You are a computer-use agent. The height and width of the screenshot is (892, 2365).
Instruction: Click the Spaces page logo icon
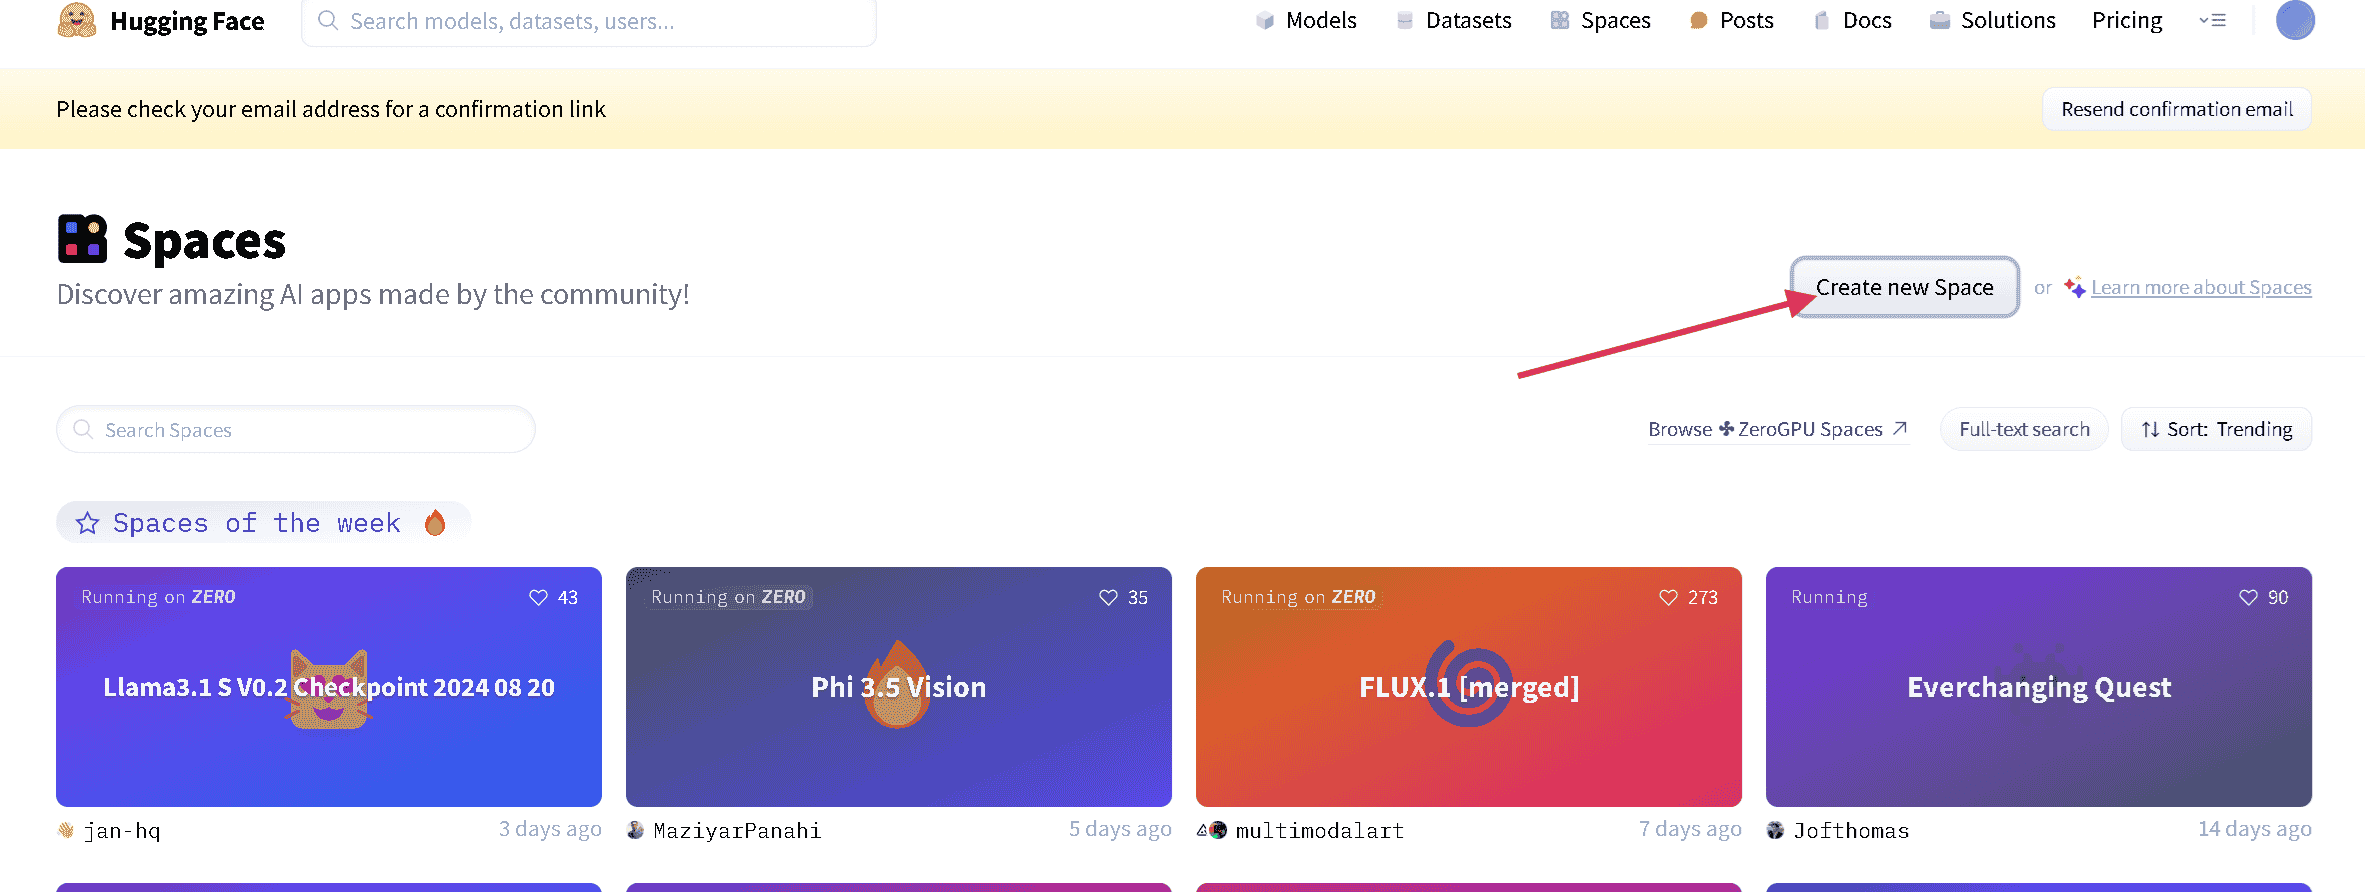tap(82, 239)
